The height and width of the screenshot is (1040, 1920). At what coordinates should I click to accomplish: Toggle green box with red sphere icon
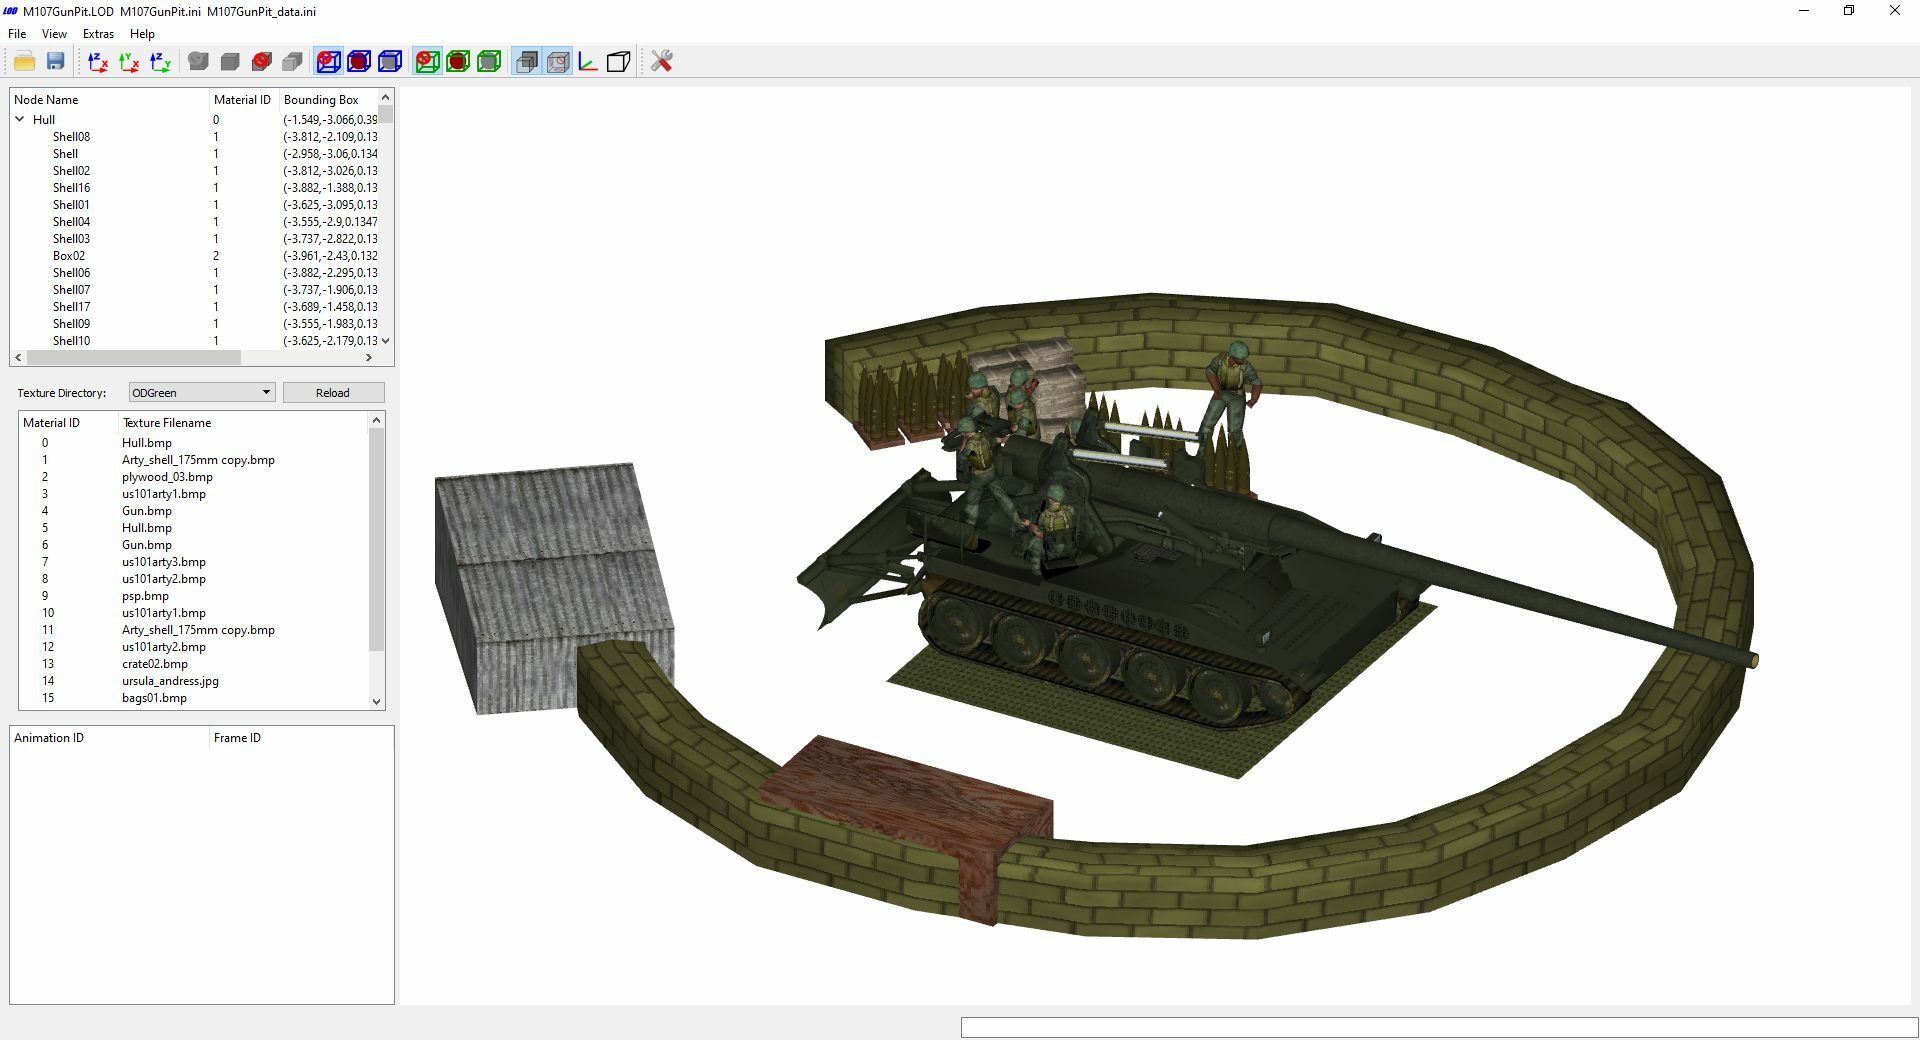pyautogui.click(x=458, y=62)
